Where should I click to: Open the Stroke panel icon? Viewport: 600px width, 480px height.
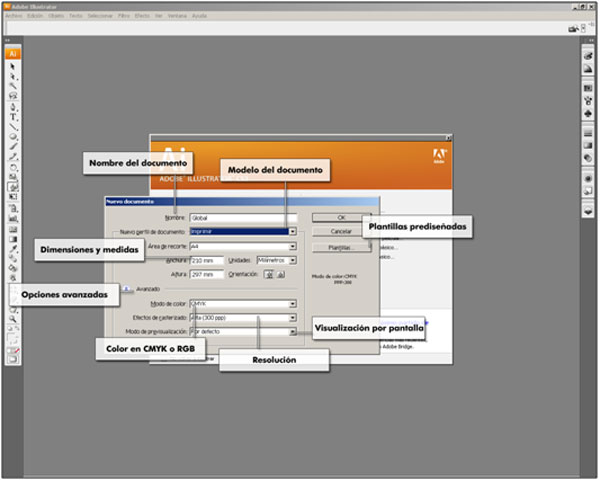pyautogui.click(x=588, y=133)
